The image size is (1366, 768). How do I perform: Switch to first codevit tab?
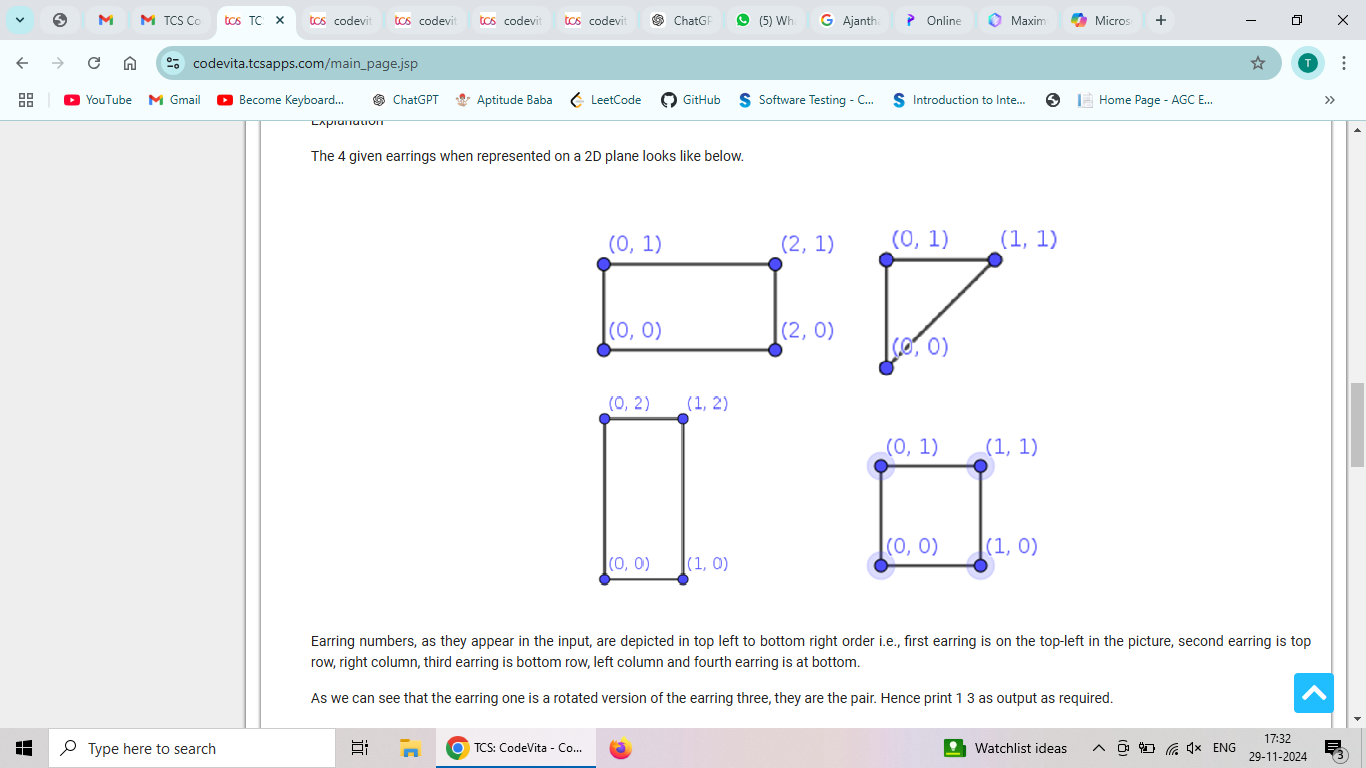341,20
